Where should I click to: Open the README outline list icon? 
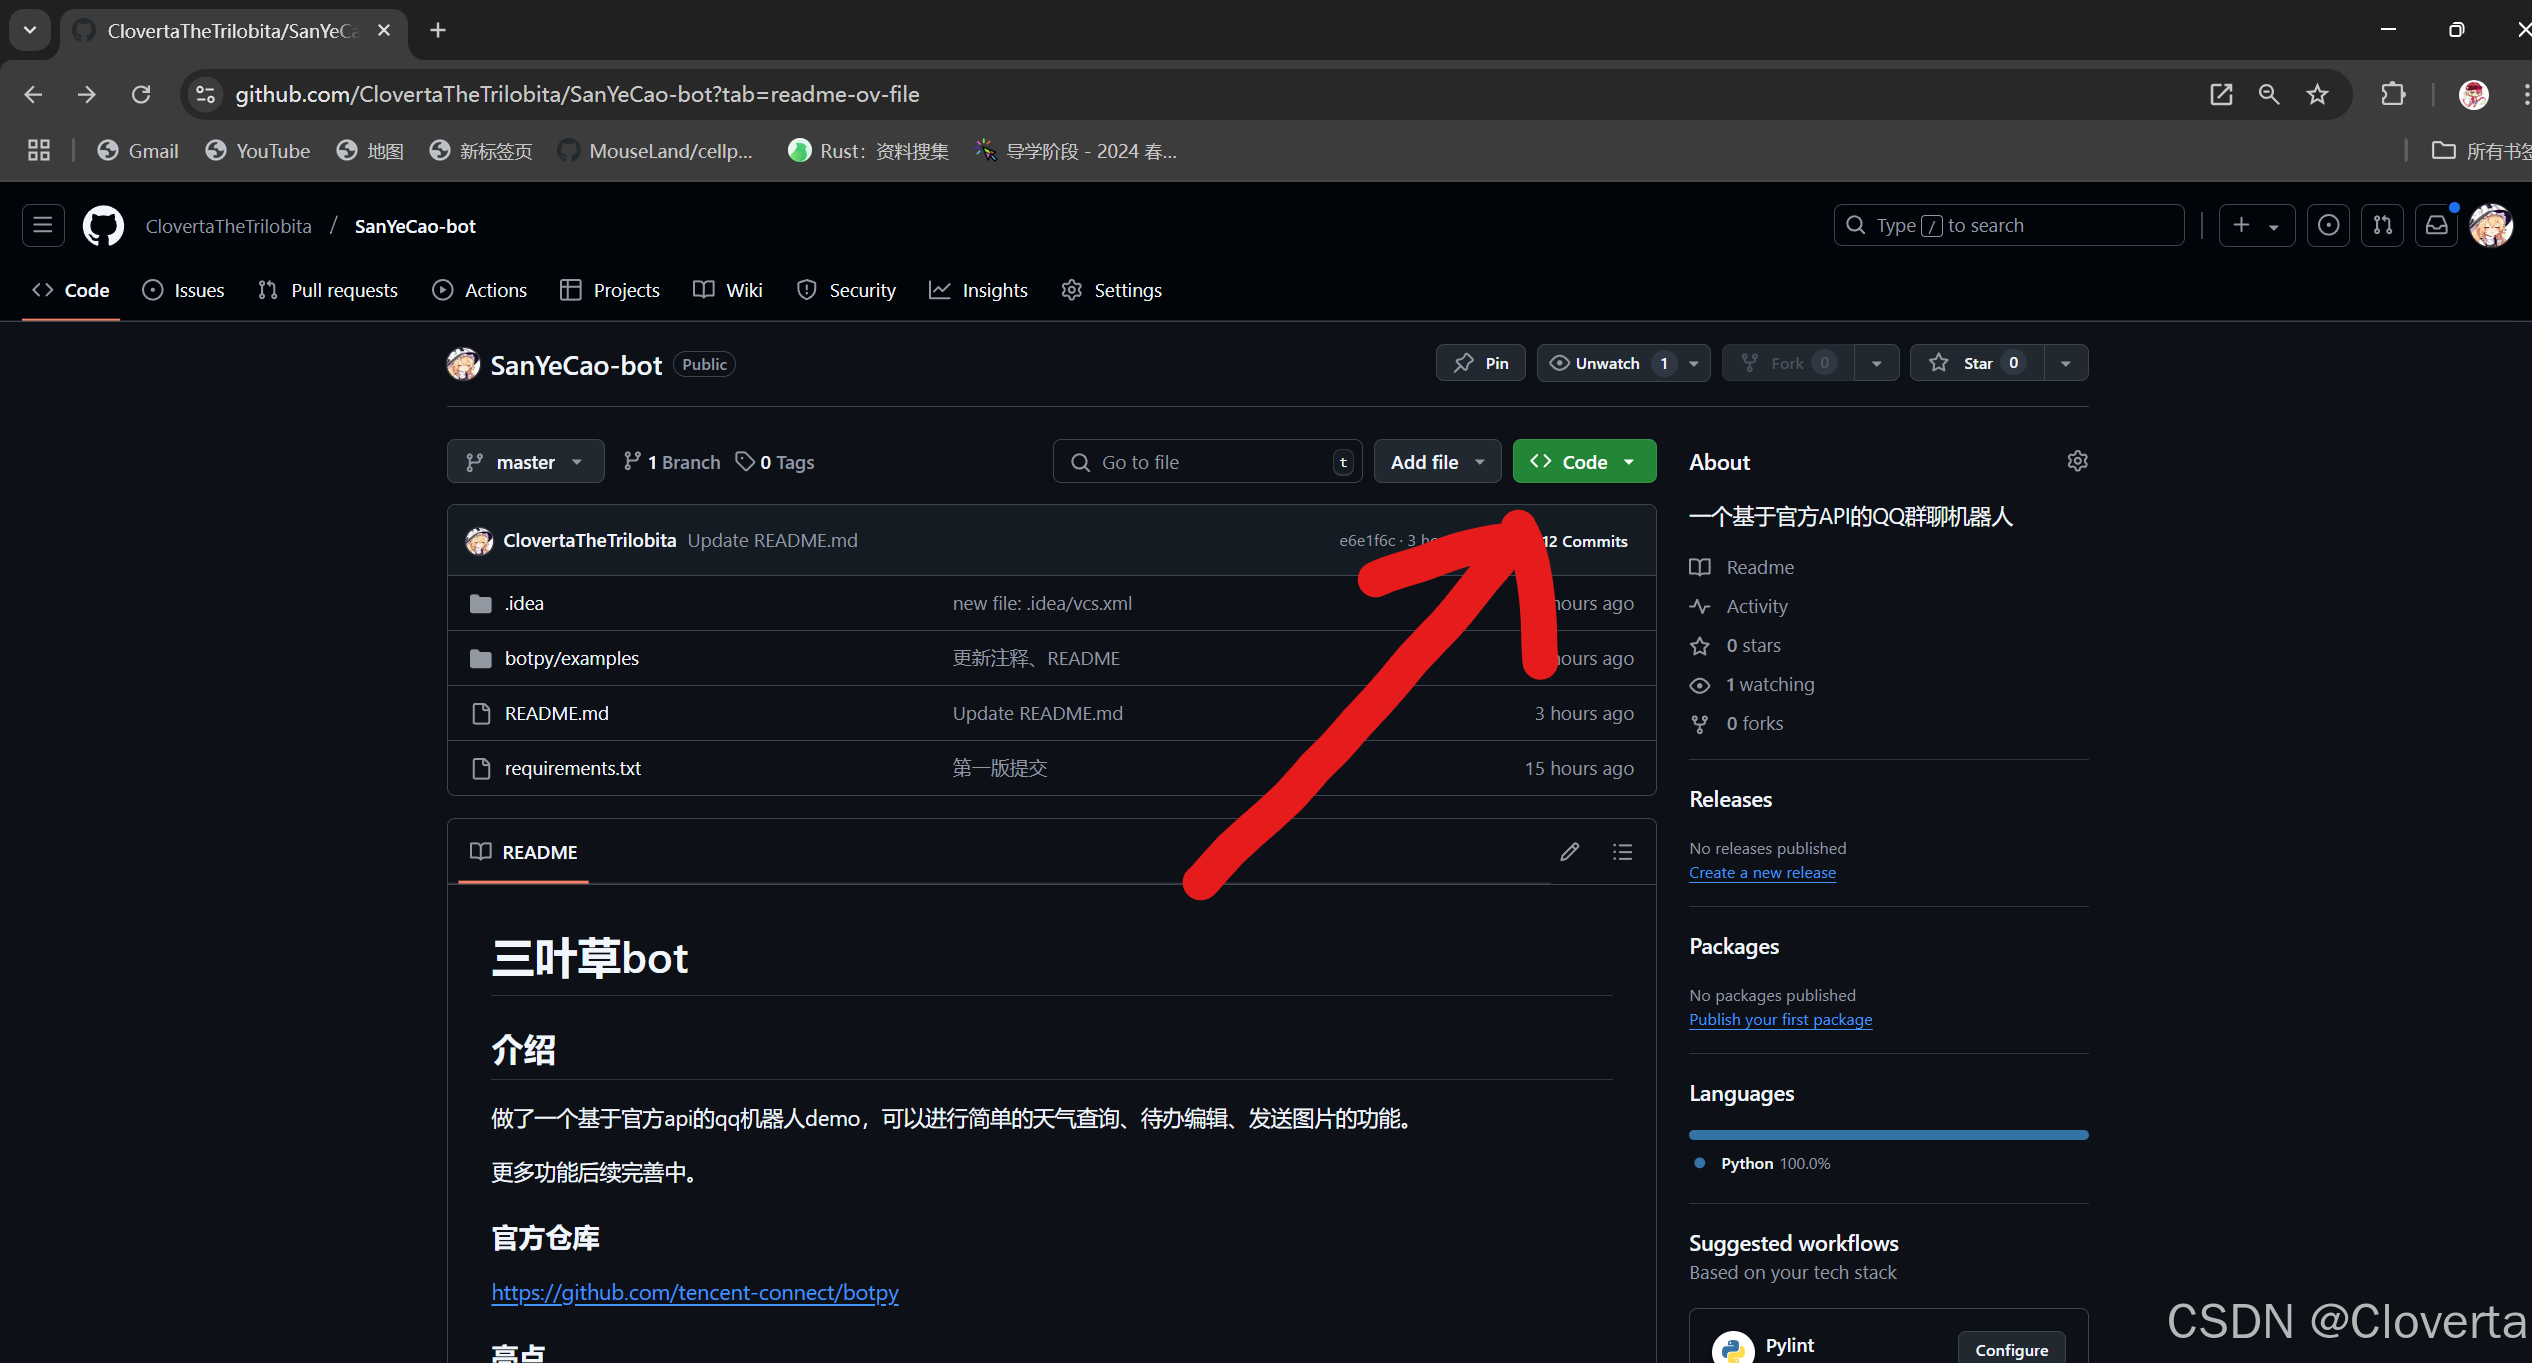pos(1622,852)
